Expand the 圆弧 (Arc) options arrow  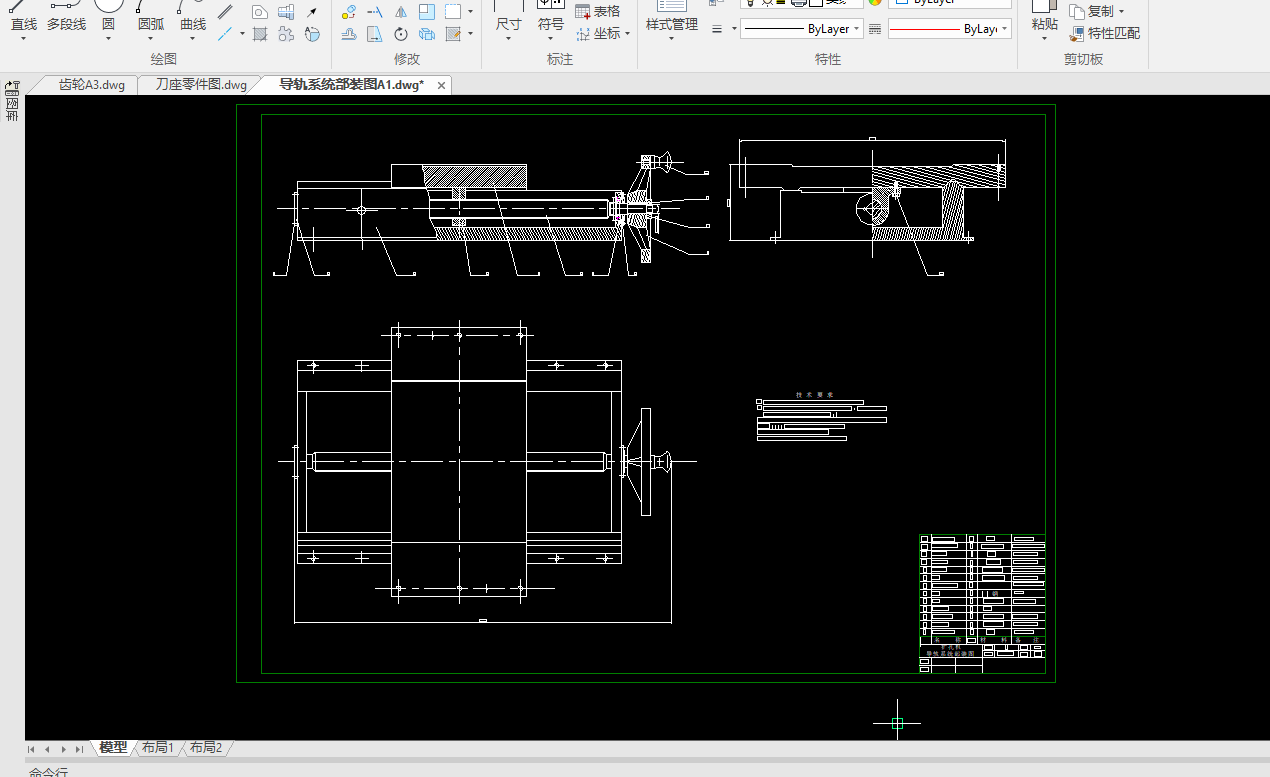tap(150, 40)
